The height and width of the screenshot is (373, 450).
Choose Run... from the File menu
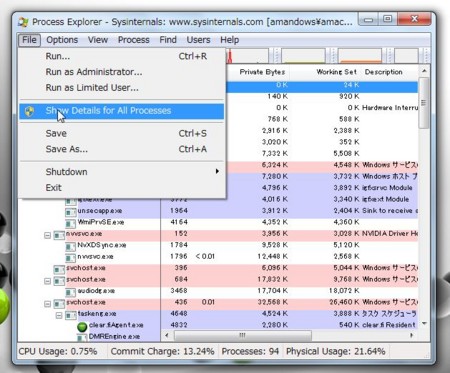tap(122, 56)
